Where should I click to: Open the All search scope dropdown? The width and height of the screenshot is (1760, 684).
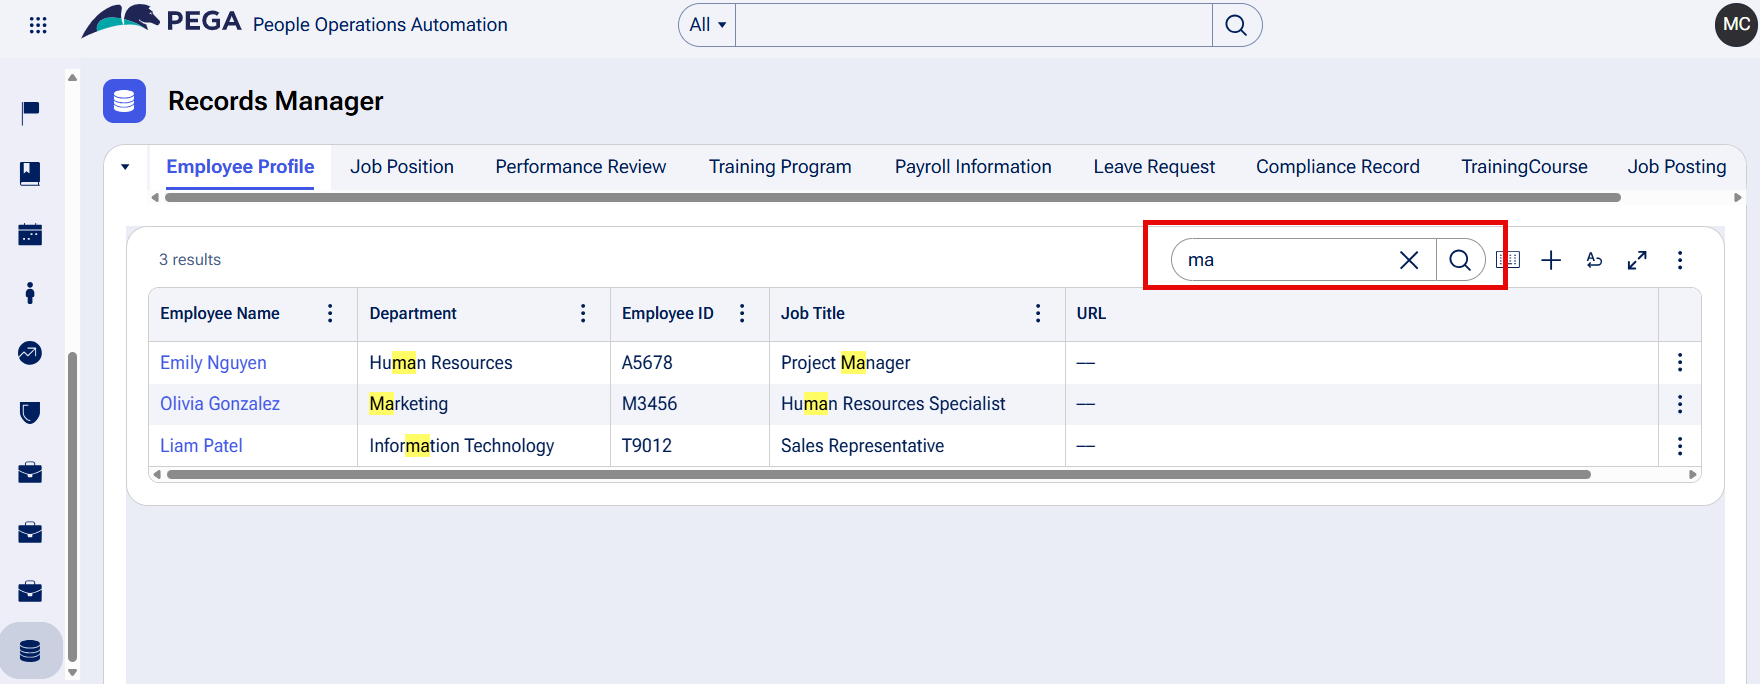pyautogui.click(x=707, y=25)
